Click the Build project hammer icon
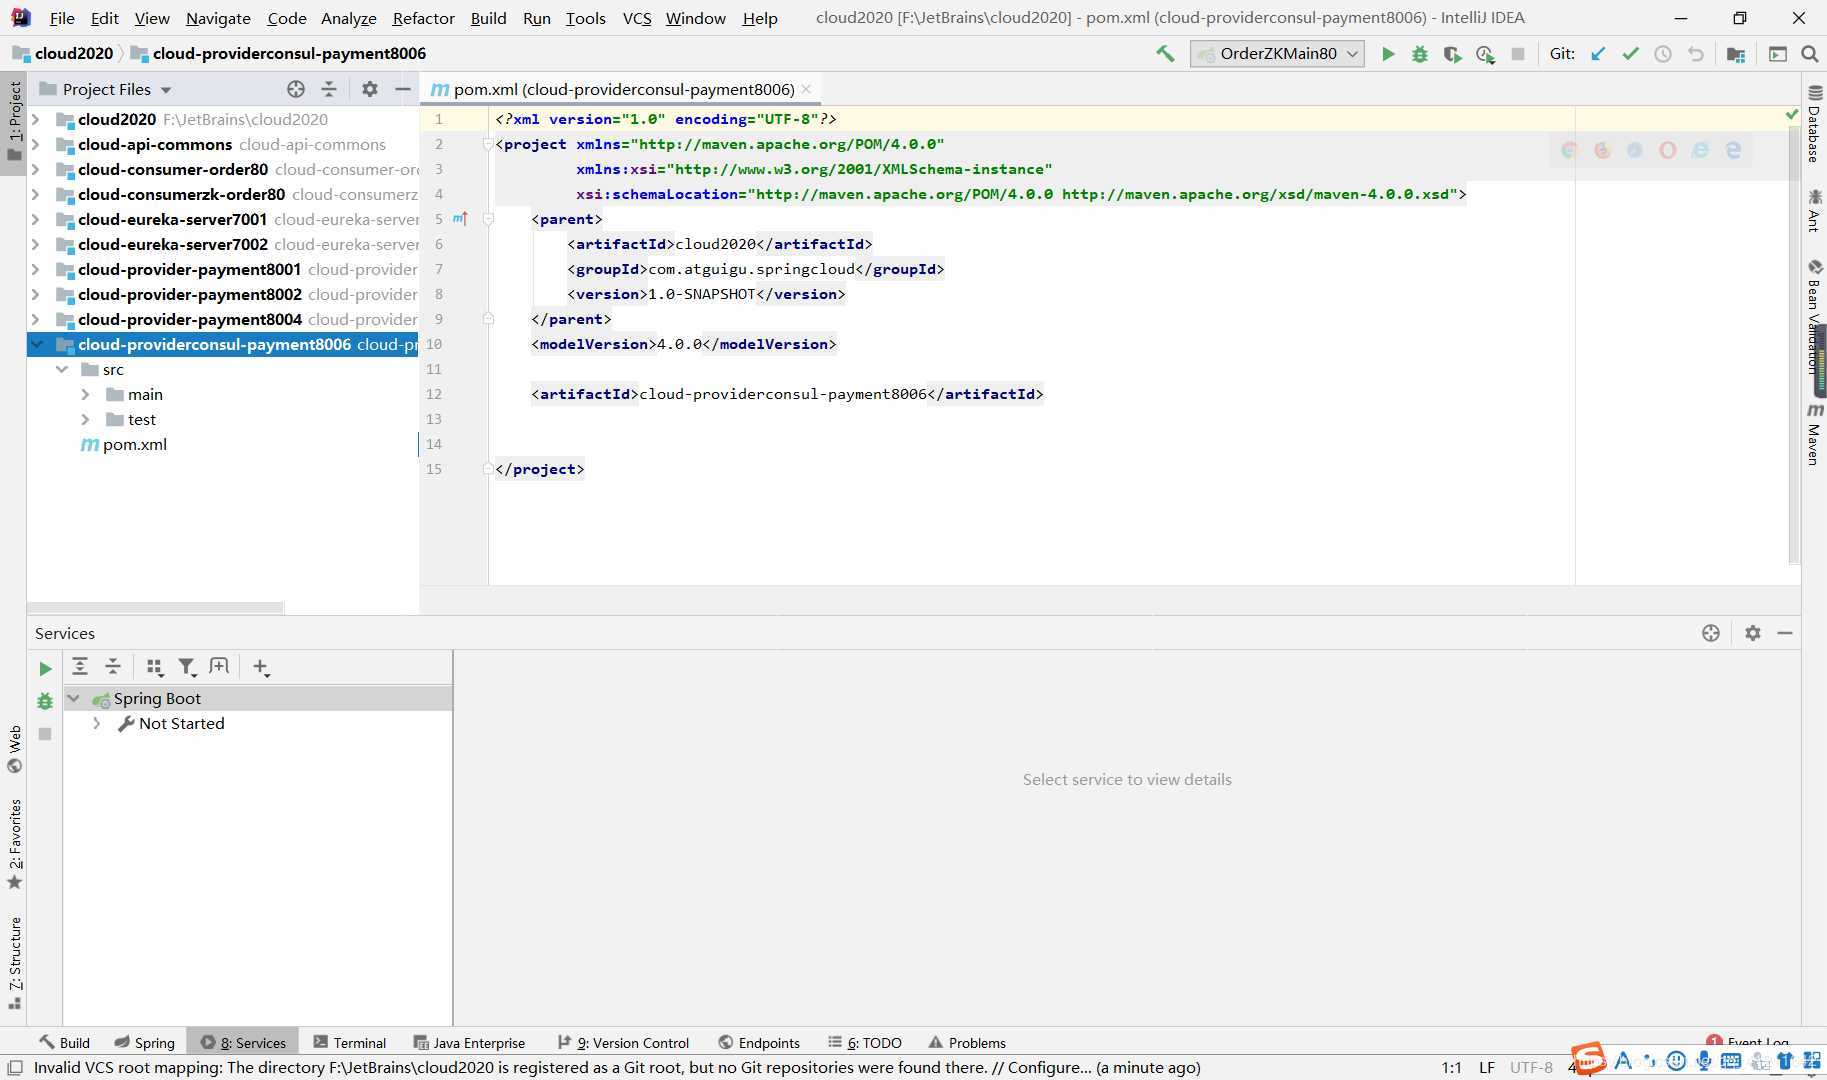Viewport: 1827px width, 1080px height. point(1165,54)
